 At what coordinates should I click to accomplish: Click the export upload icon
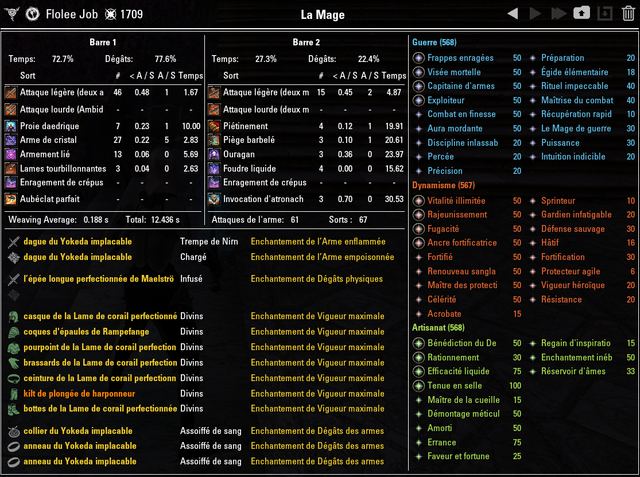point(582,13)
